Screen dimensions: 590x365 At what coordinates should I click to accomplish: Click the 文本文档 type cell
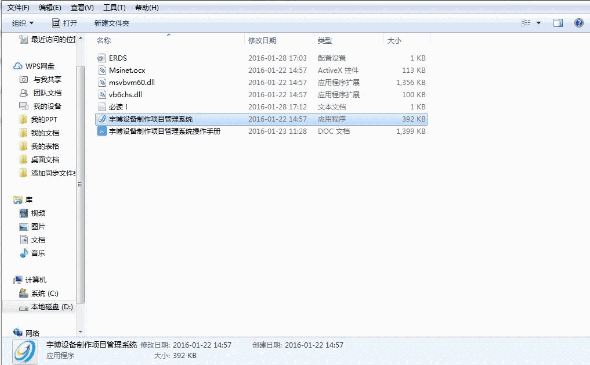[x=331, y=107]
